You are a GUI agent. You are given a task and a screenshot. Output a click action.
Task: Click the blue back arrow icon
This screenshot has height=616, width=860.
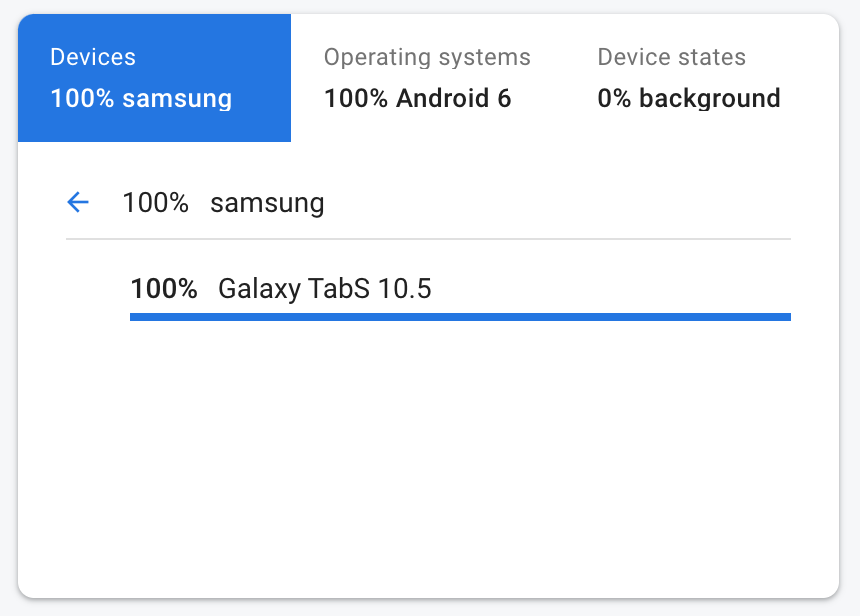tap(78, 203)
